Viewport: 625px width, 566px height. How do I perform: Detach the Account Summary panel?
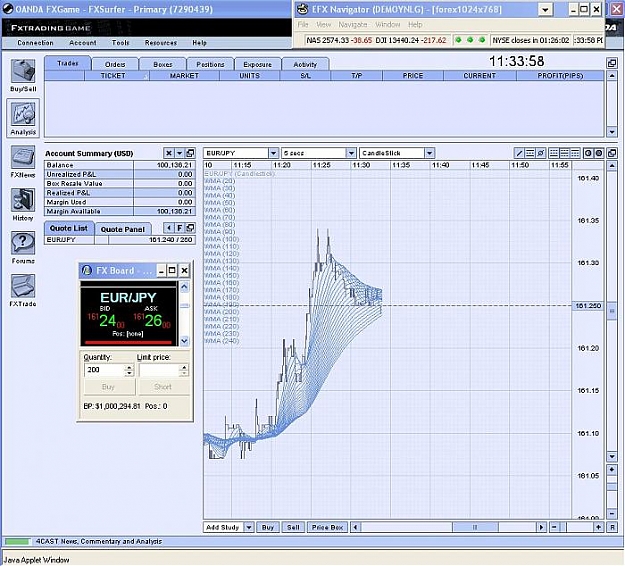(x=190, y=153)
